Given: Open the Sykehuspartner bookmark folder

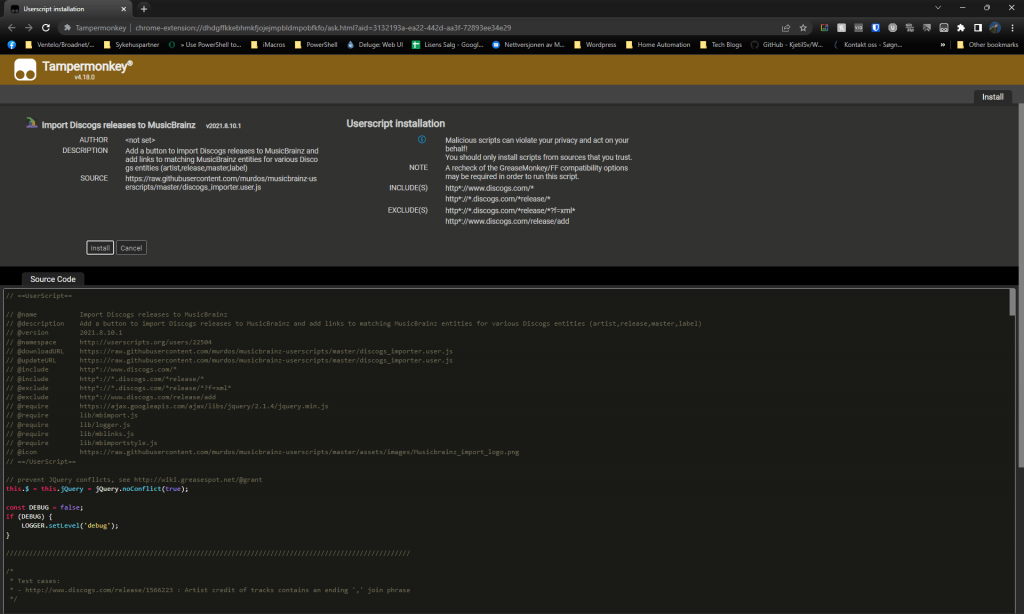Looking at the screenshot, I should (131, 45).
